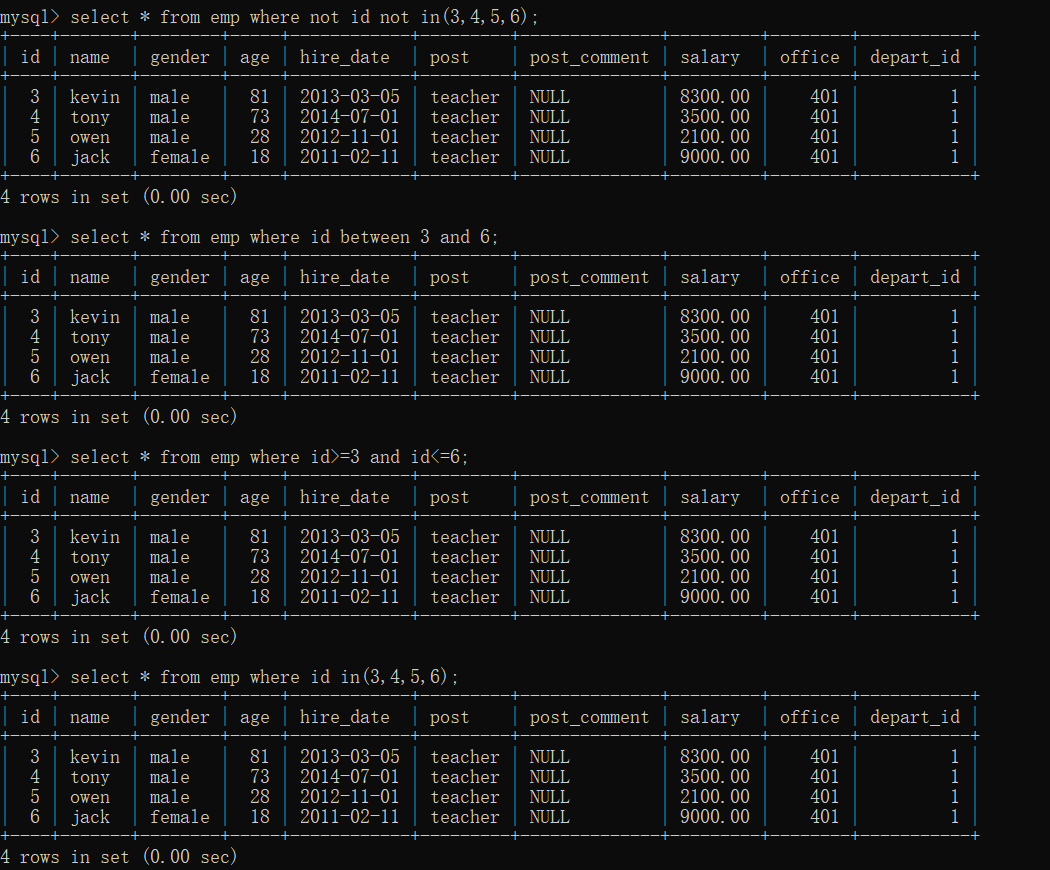Select "4 rows in set" under the id>=3 table

[65, 637]
